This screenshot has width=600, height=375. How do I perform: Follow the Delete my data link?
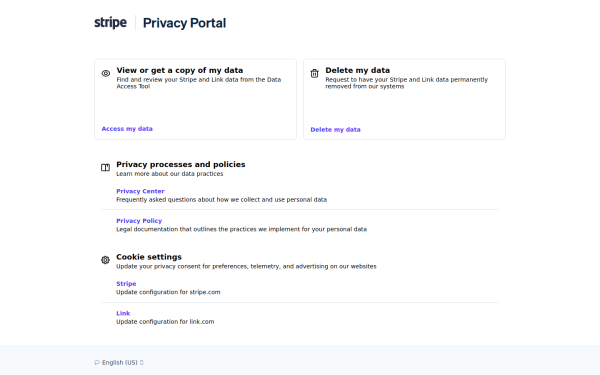pyautogui.click(x=335, y=130)
